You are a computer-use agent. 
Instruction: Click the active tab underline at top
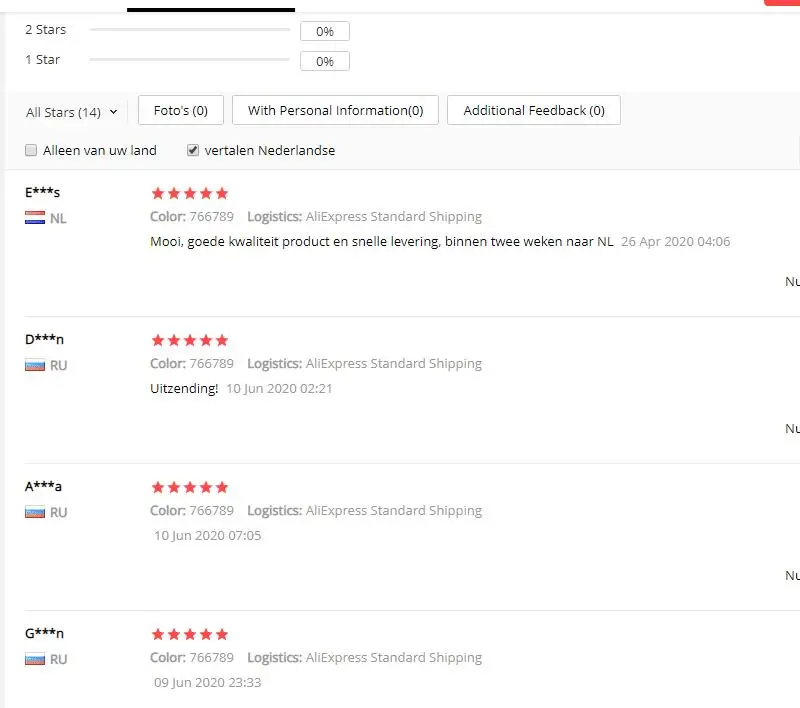211,10
